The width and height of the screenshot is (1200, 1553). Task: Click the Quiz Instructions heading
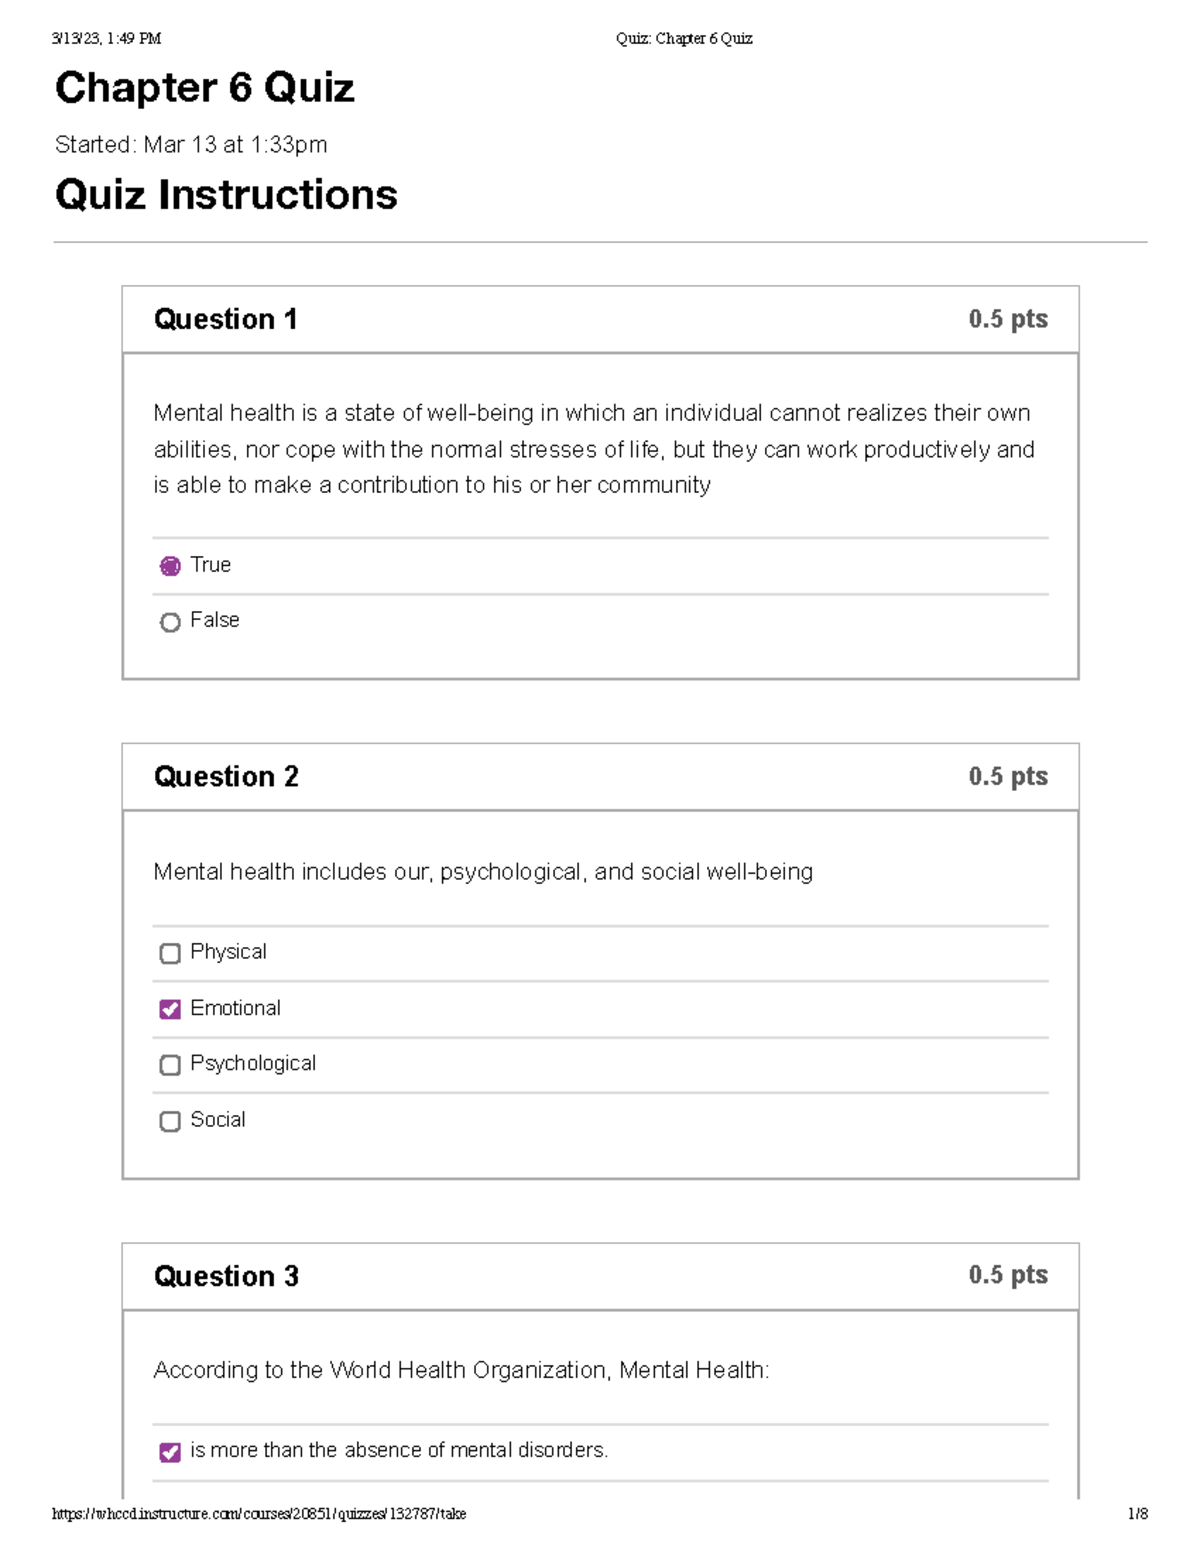coord(225,196)
